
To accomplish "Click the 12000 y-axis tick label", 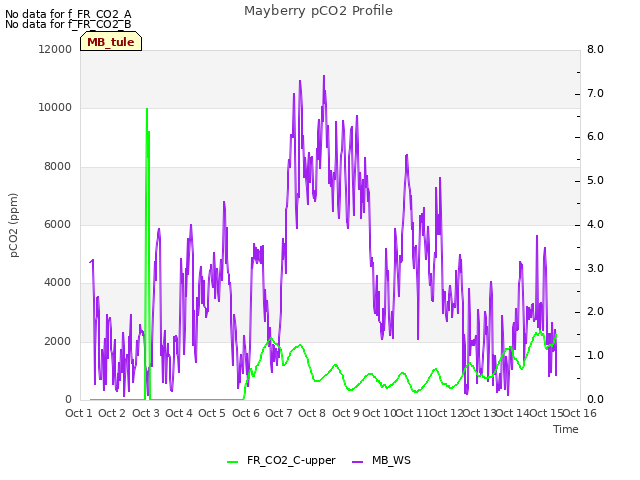I will click(x=55, y=49).
